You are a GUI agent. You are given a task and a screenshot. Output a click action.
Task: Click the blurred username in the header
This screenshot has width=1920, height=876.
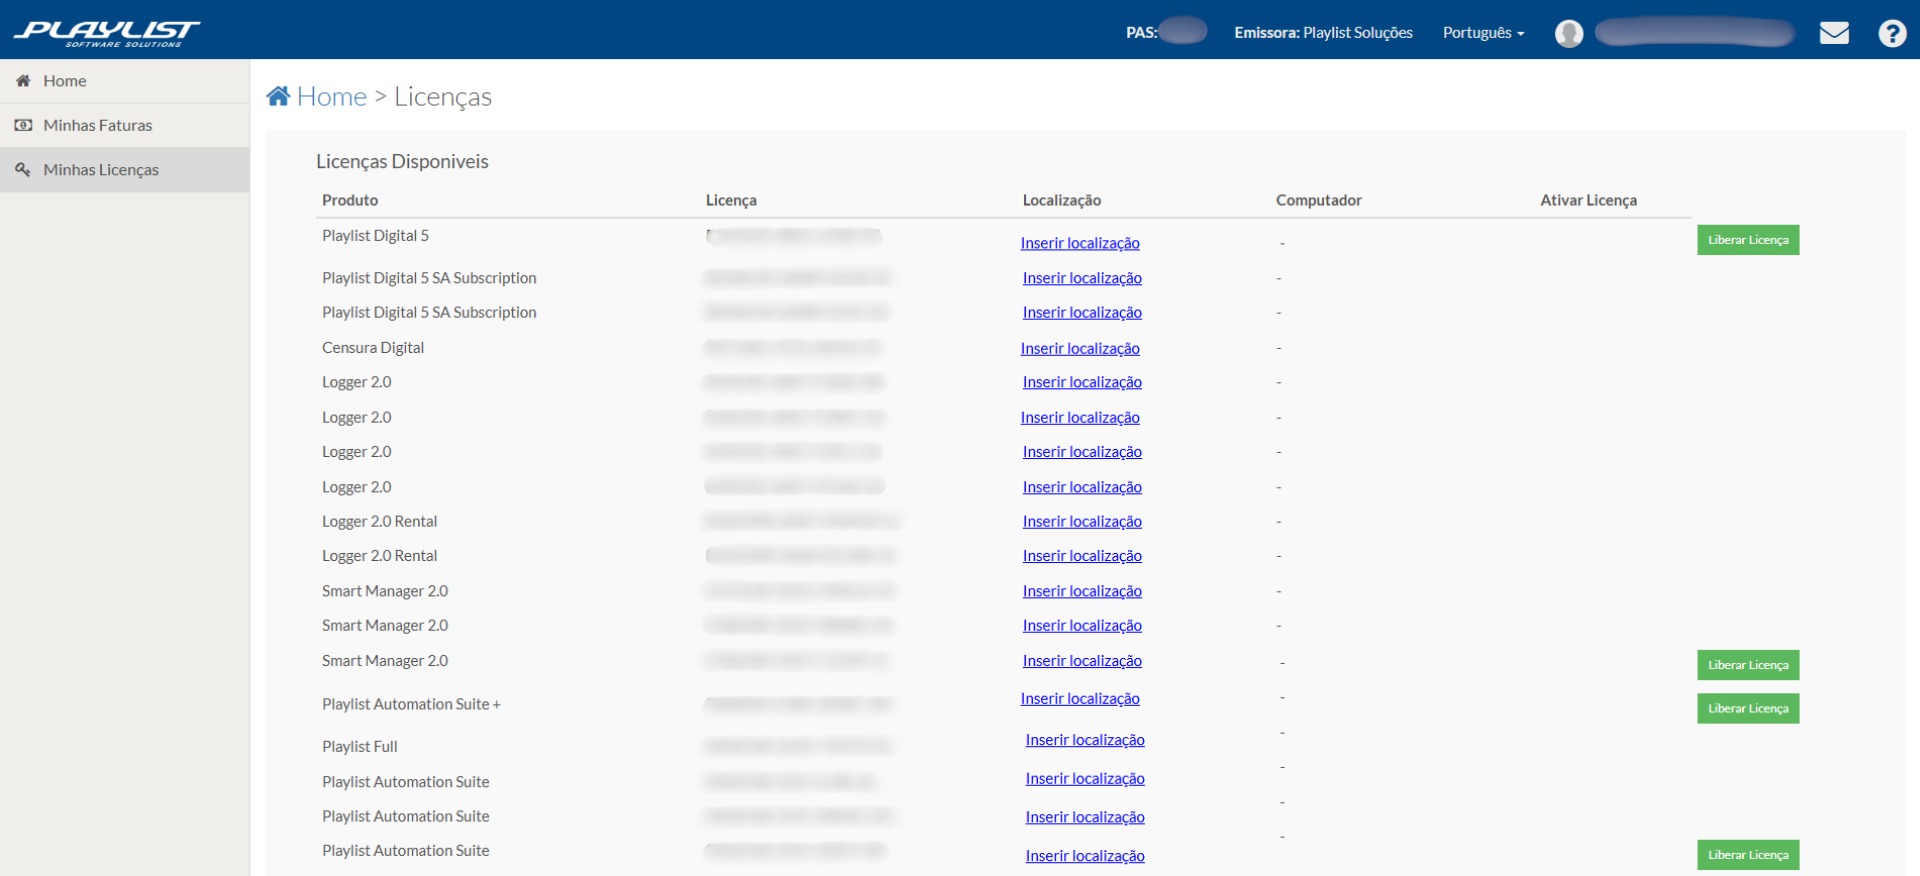click(x=1694, y=33)
